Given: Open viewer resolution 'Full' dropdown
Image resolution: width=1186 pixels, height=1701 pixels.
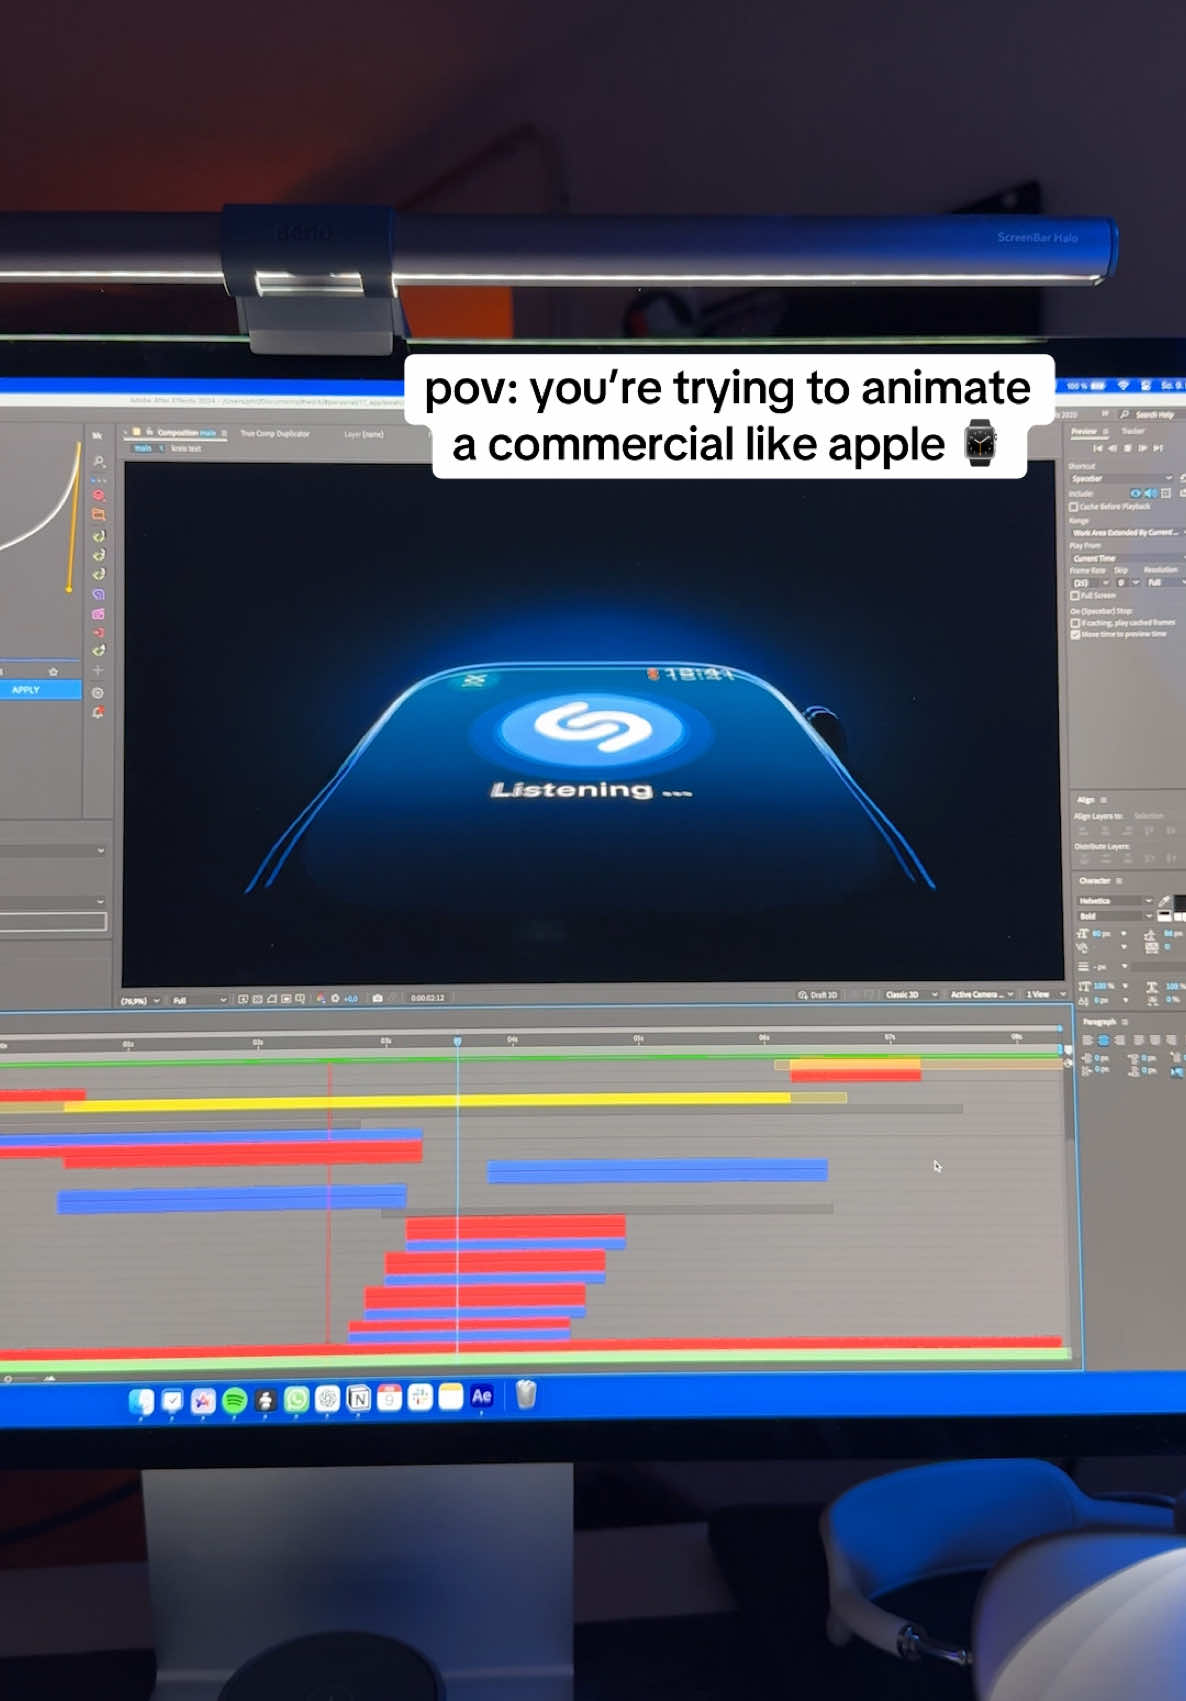Looking at the screenshot, I should coord(199,1000).
